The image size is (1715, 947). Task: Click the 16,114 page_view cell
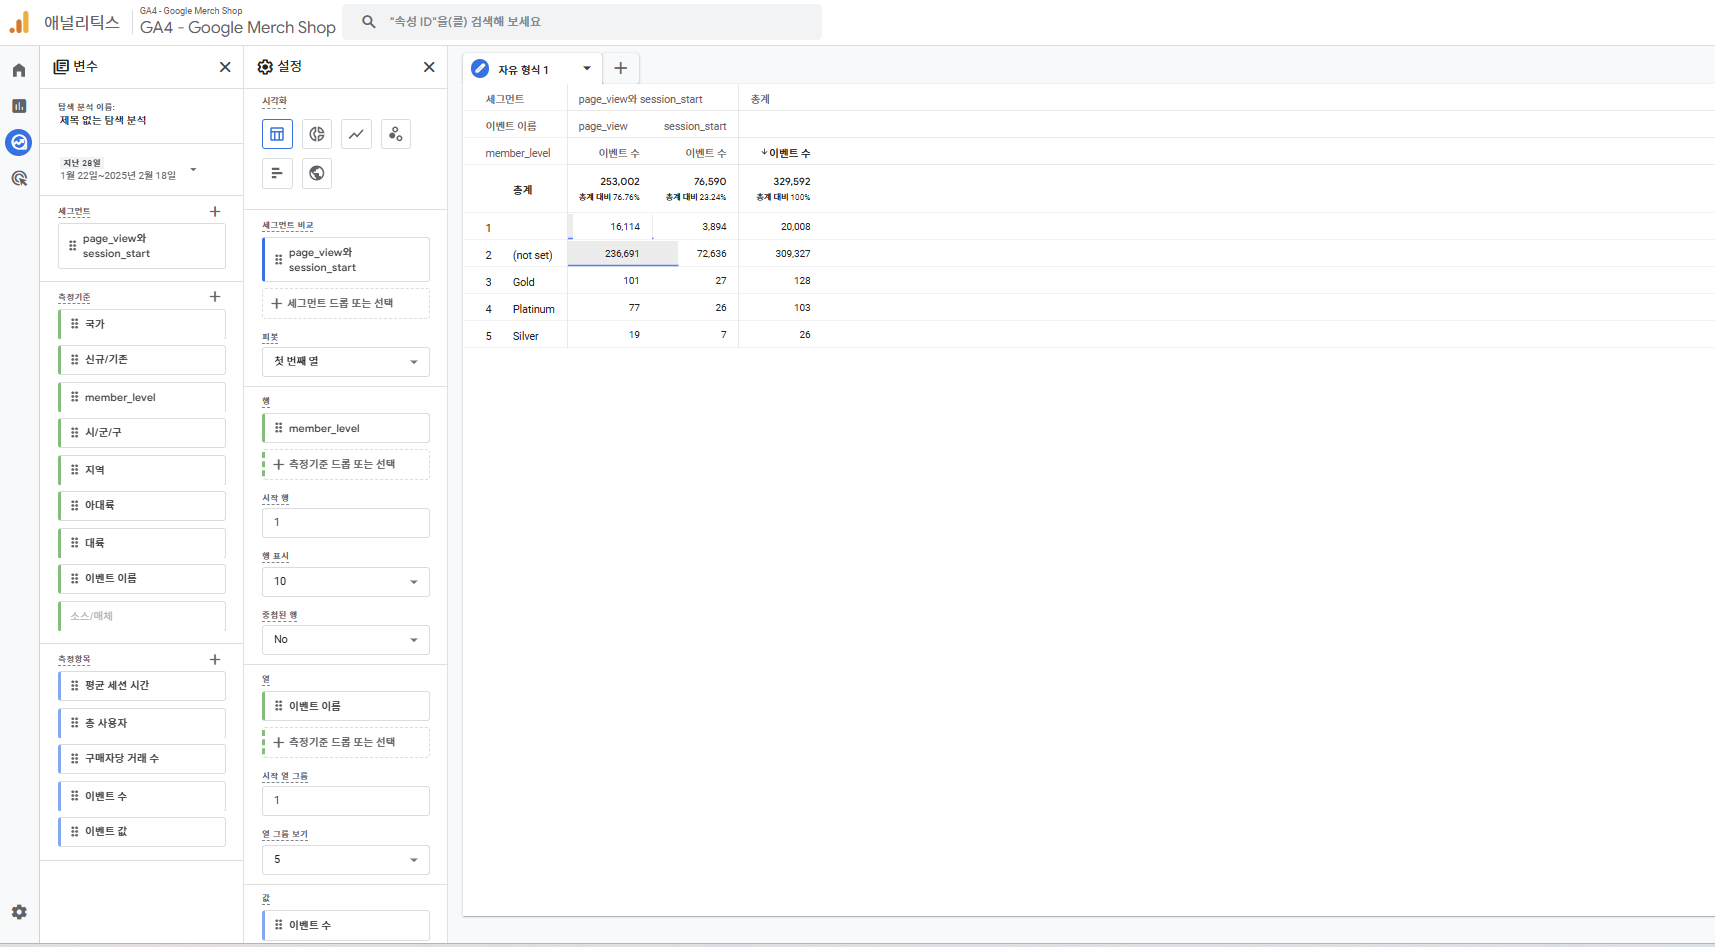(x=625, y=227)
